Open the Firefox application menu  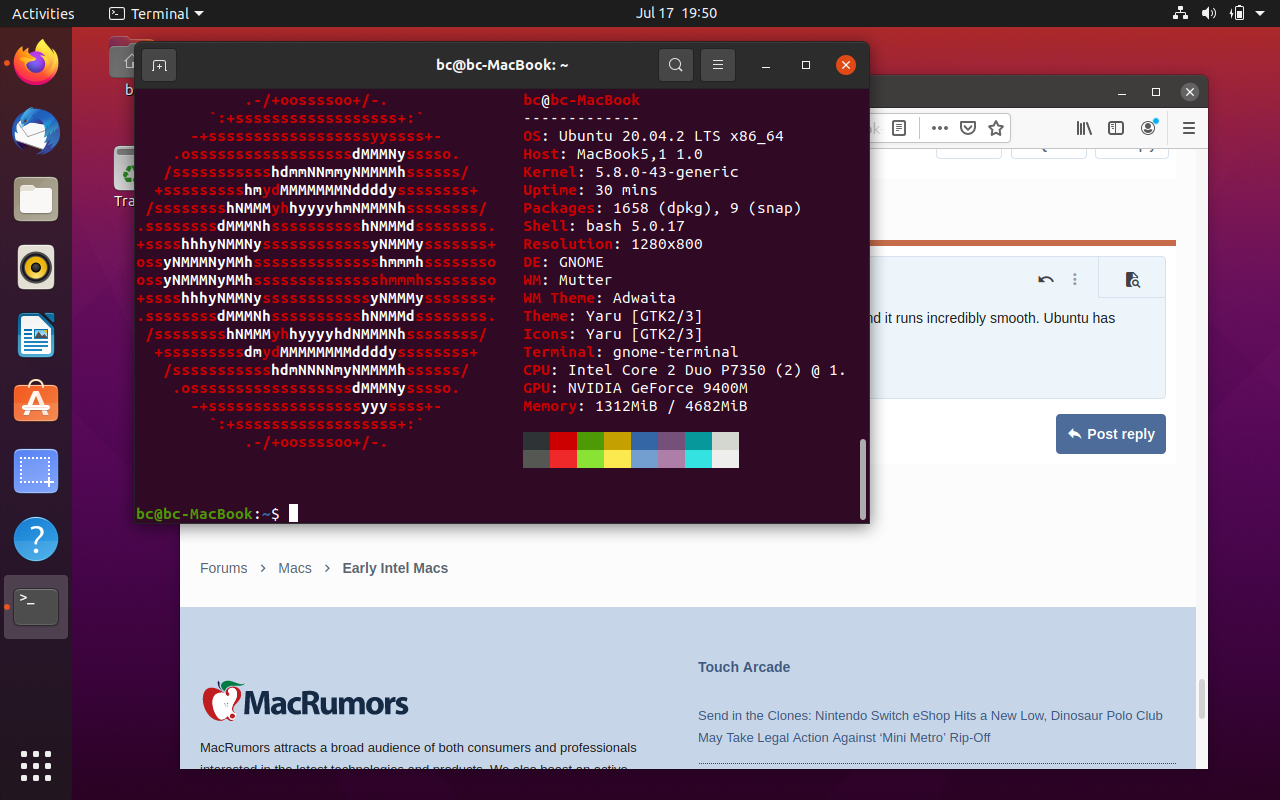[x=1189, y=128]
